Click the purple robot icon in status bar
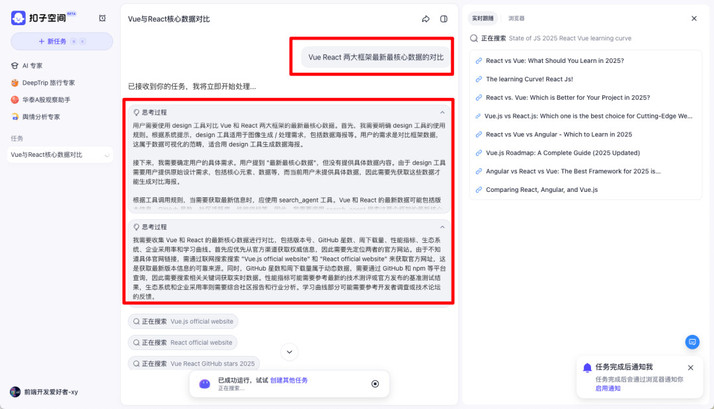Viewport: 714px width, 409px height. coord(205,384)
